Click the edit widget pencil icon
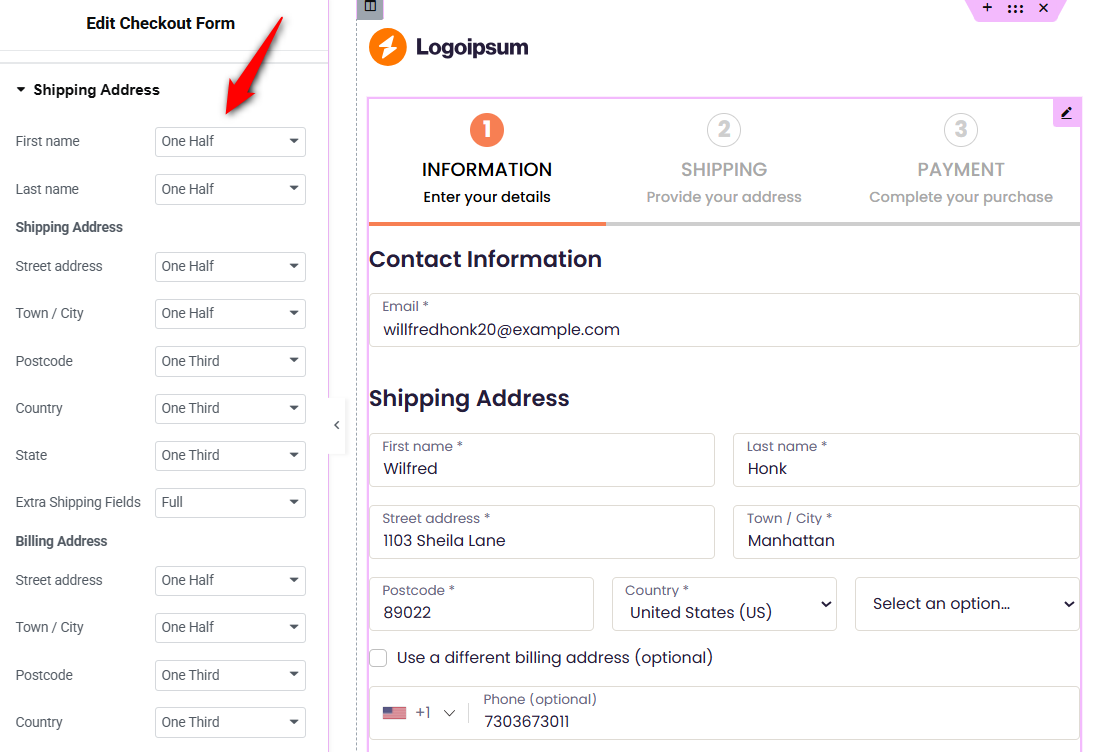 tap(1067, 113)
